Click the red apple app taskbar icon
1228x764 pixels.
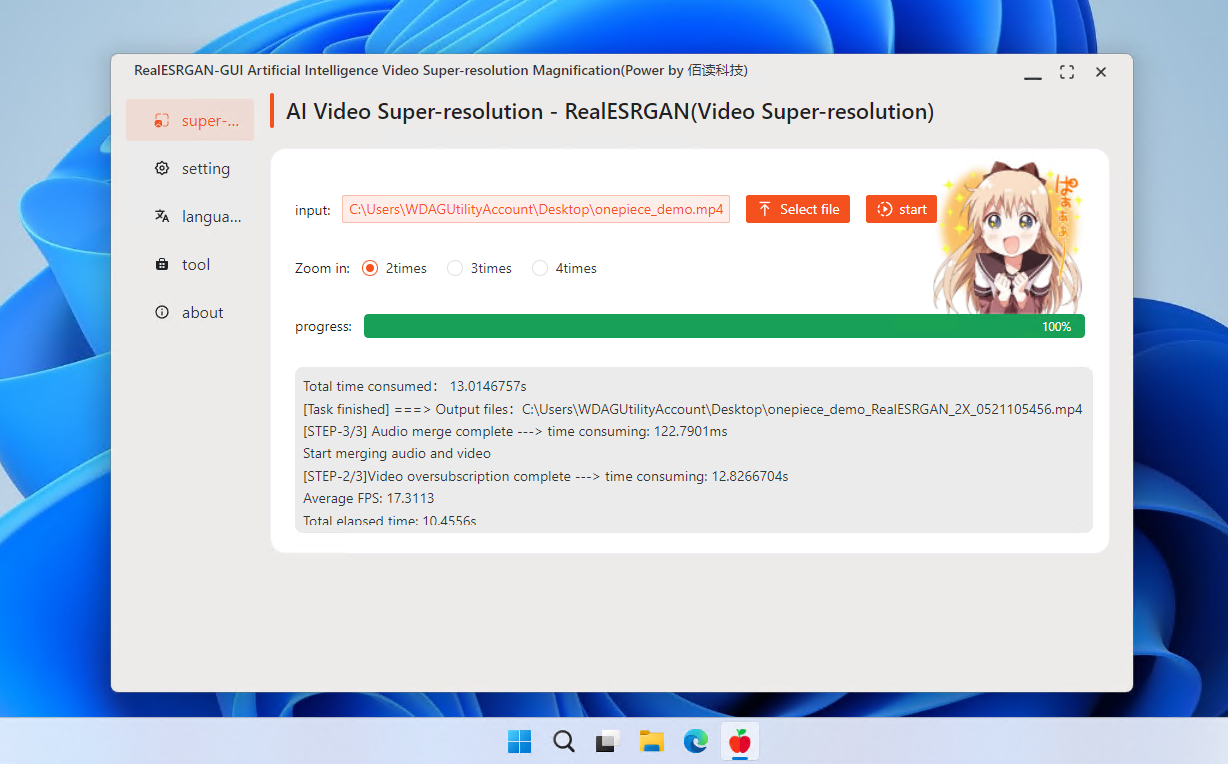(740, 741)
